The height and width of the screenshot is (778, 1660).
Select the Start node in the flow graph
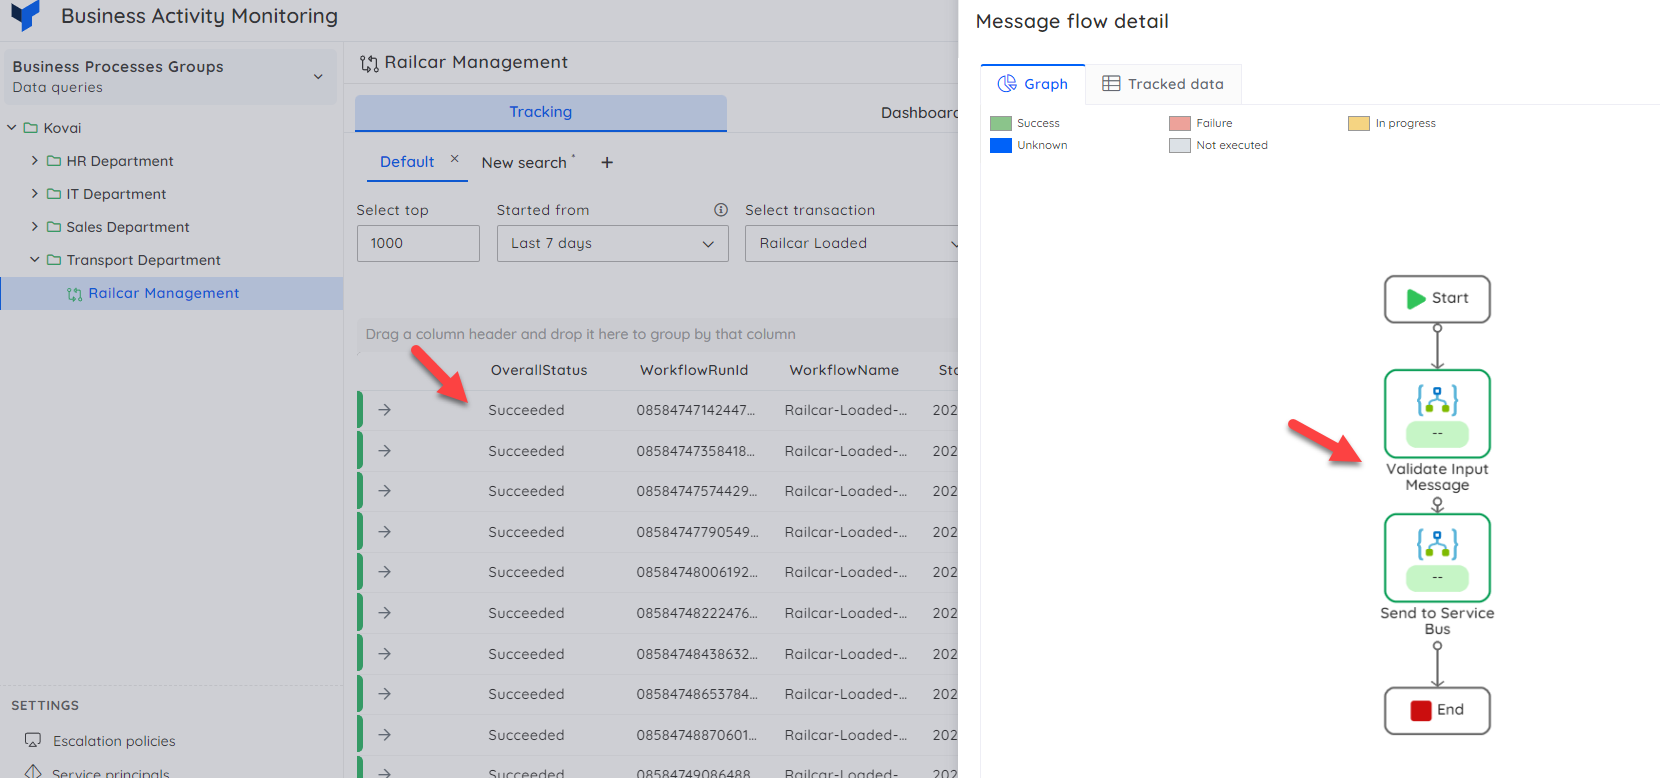point(1437,299)
